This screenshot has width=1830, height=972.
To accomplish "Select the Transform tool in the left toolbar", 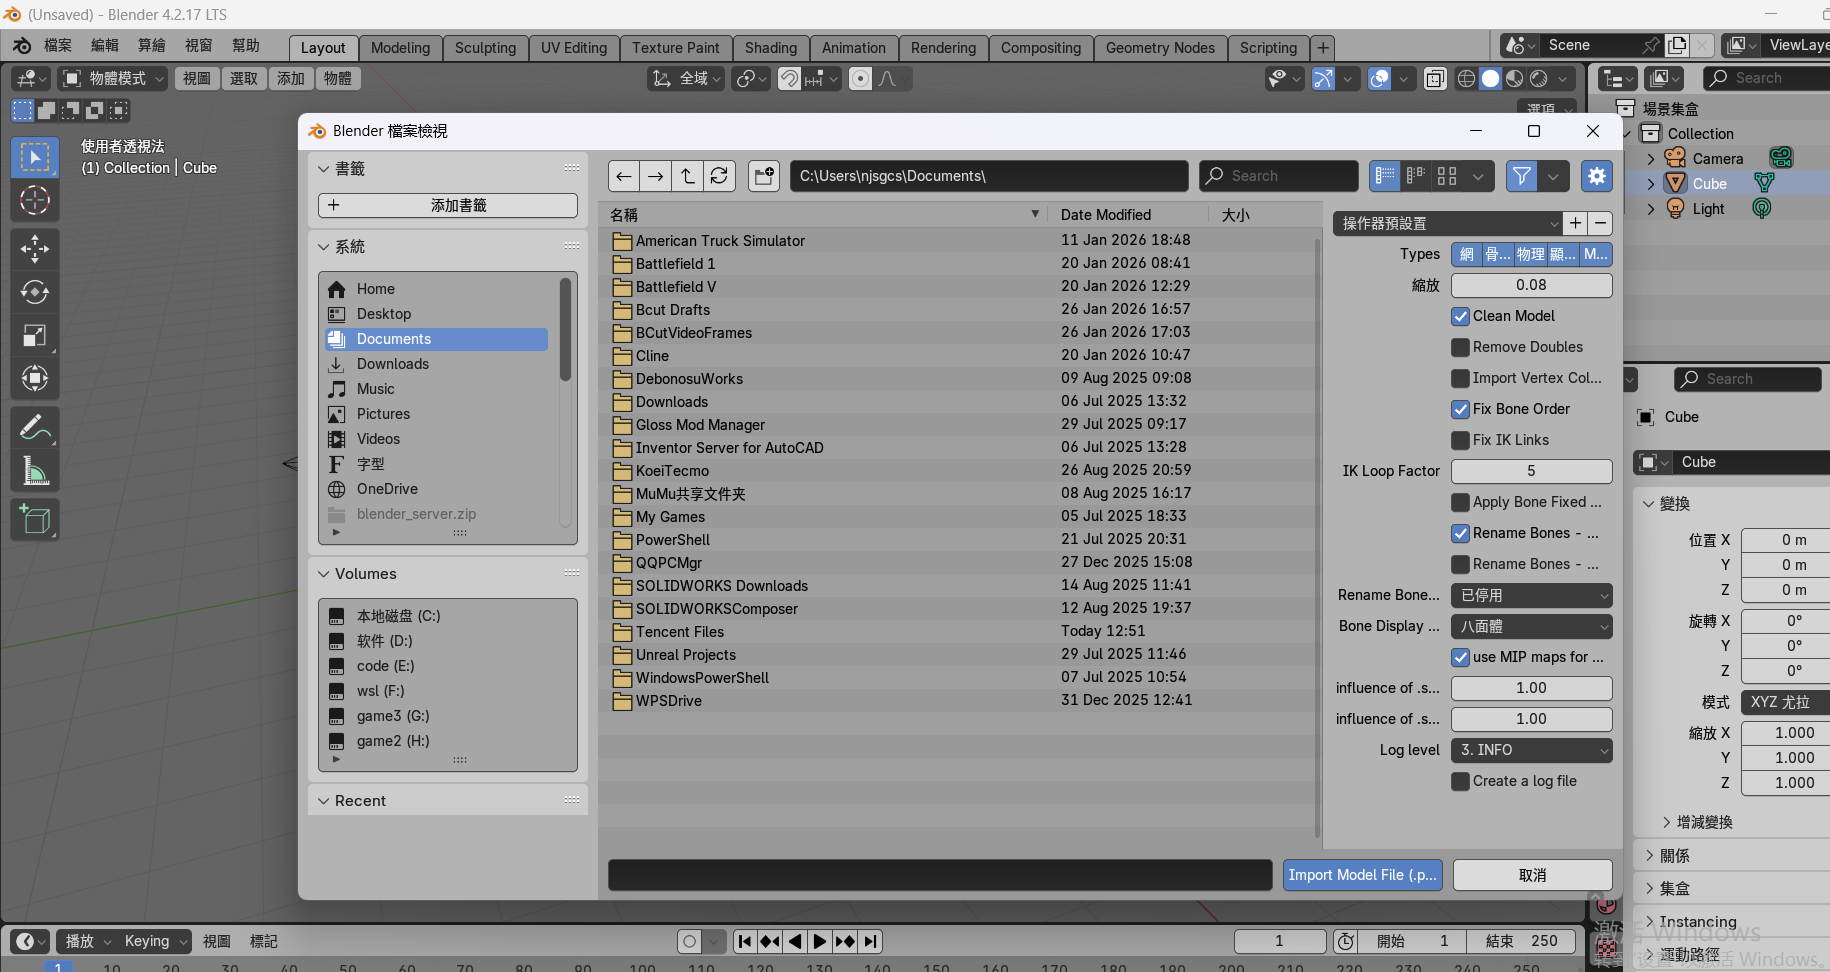I will (35, 378).
